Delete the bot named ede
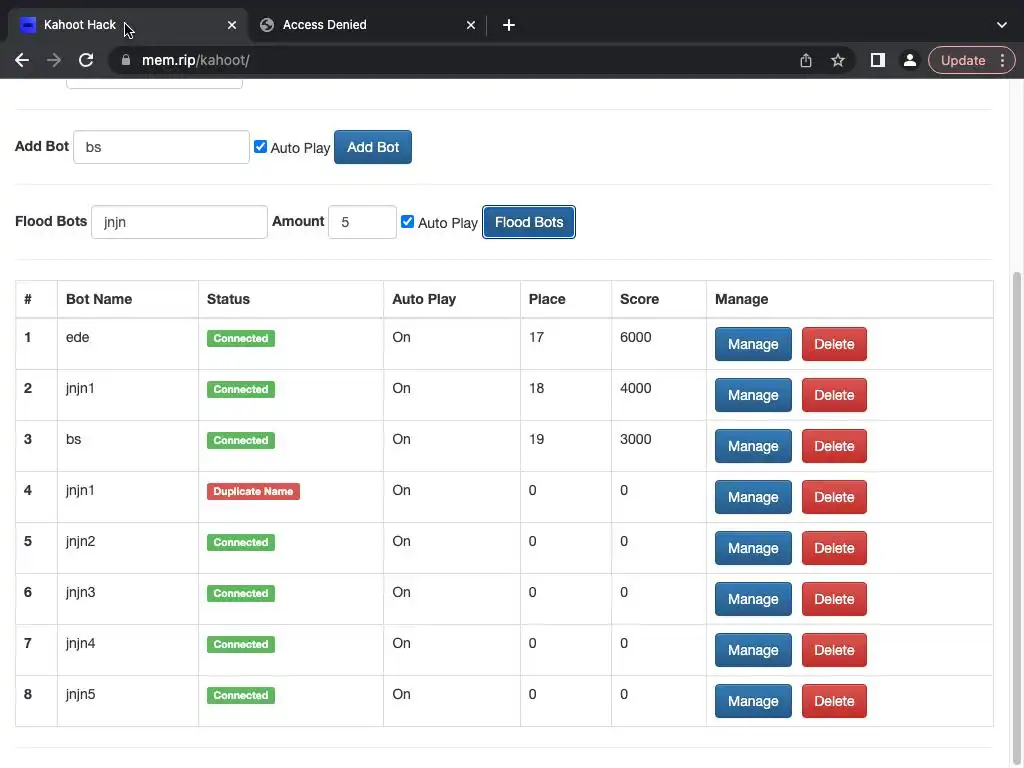1024x768 pixels. click(834, 344)
